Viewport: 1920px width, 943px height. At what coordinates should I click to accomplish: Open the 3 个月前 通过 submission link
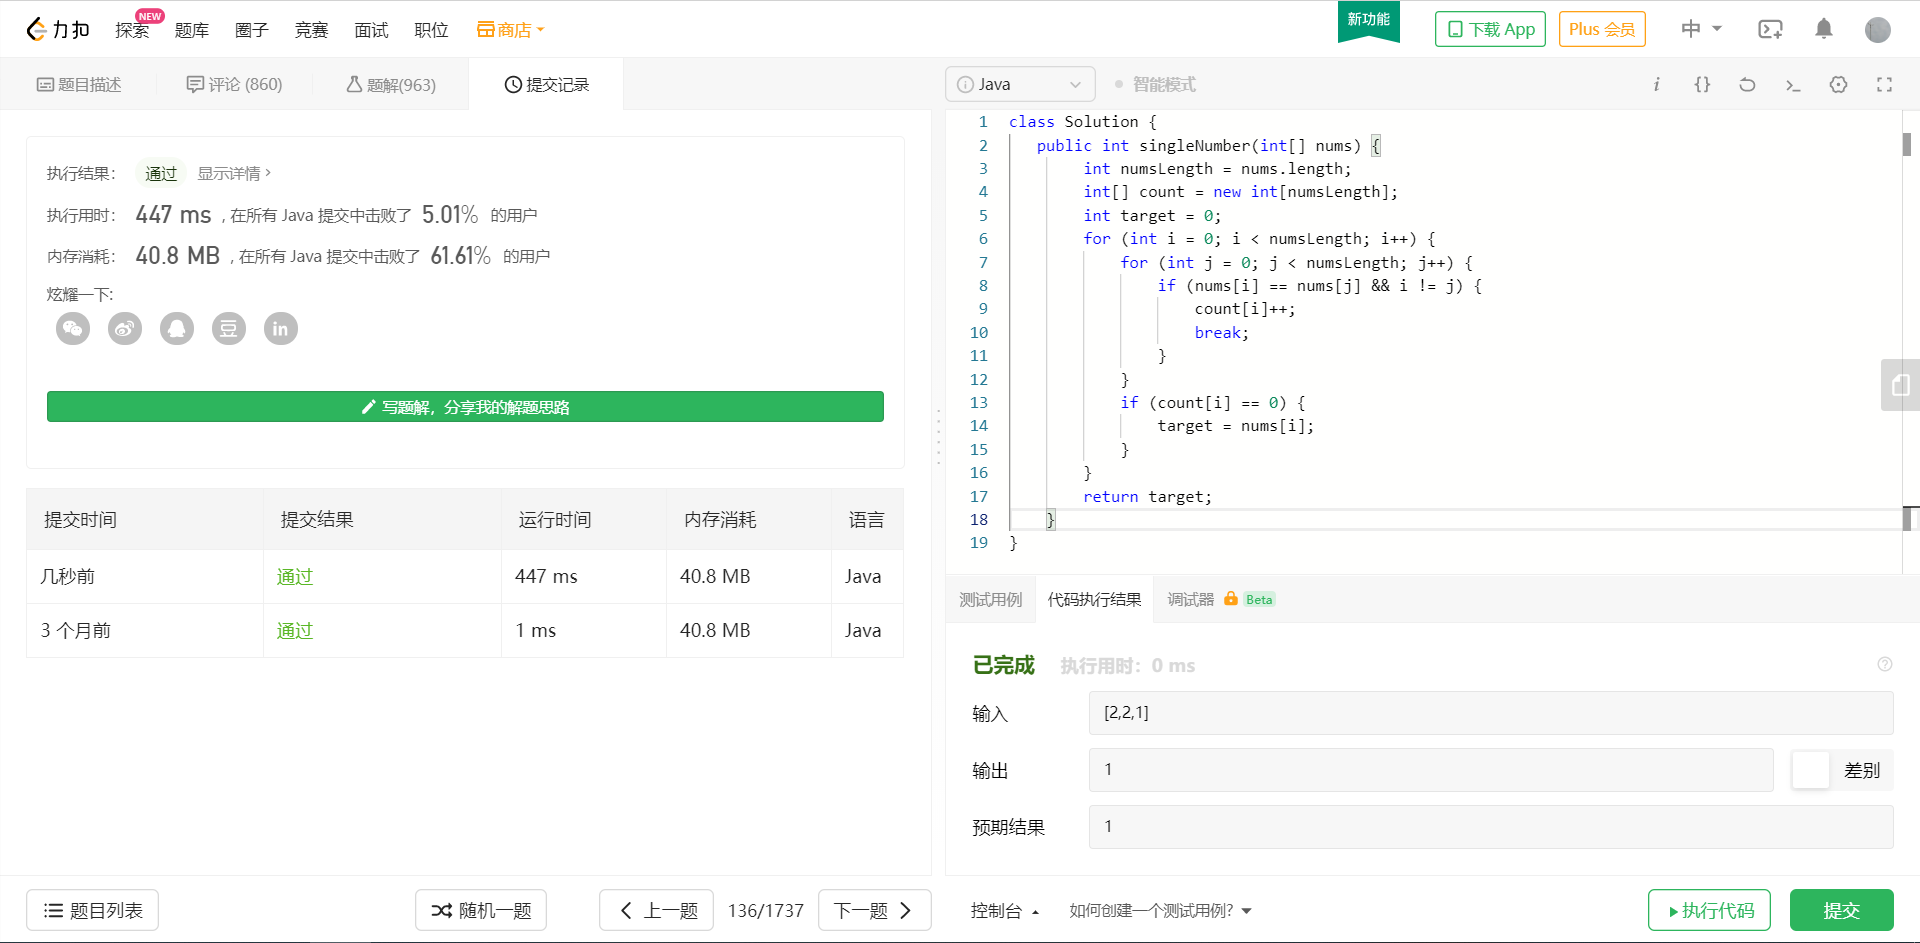tap(295, 630)
